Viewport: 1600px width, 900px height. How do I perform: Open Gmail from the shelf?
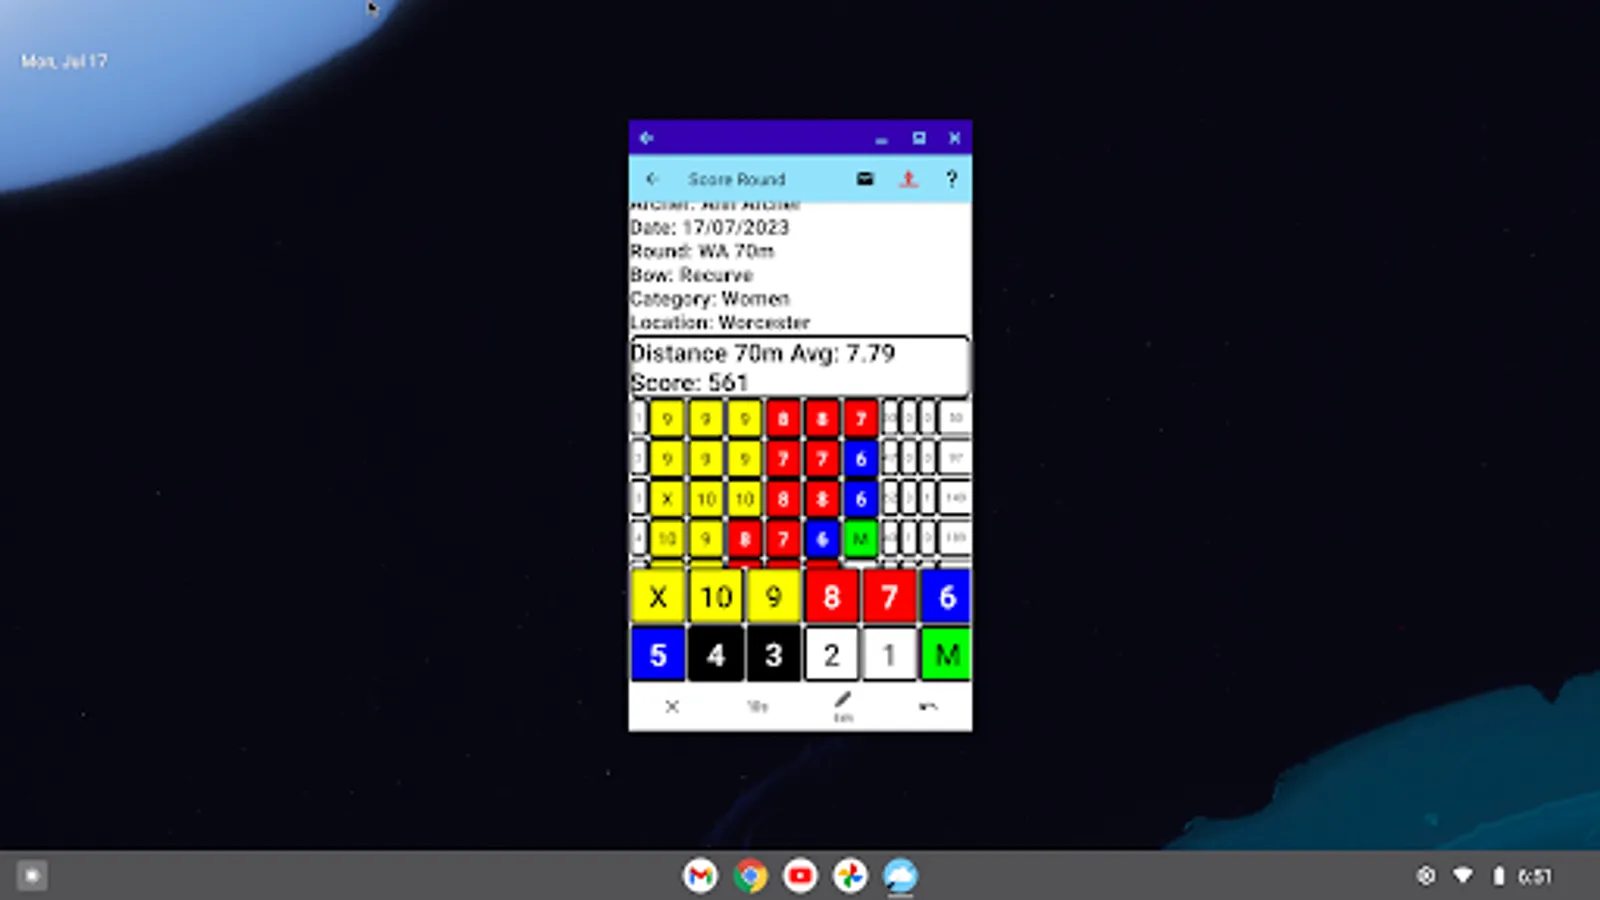click(700, 876)
